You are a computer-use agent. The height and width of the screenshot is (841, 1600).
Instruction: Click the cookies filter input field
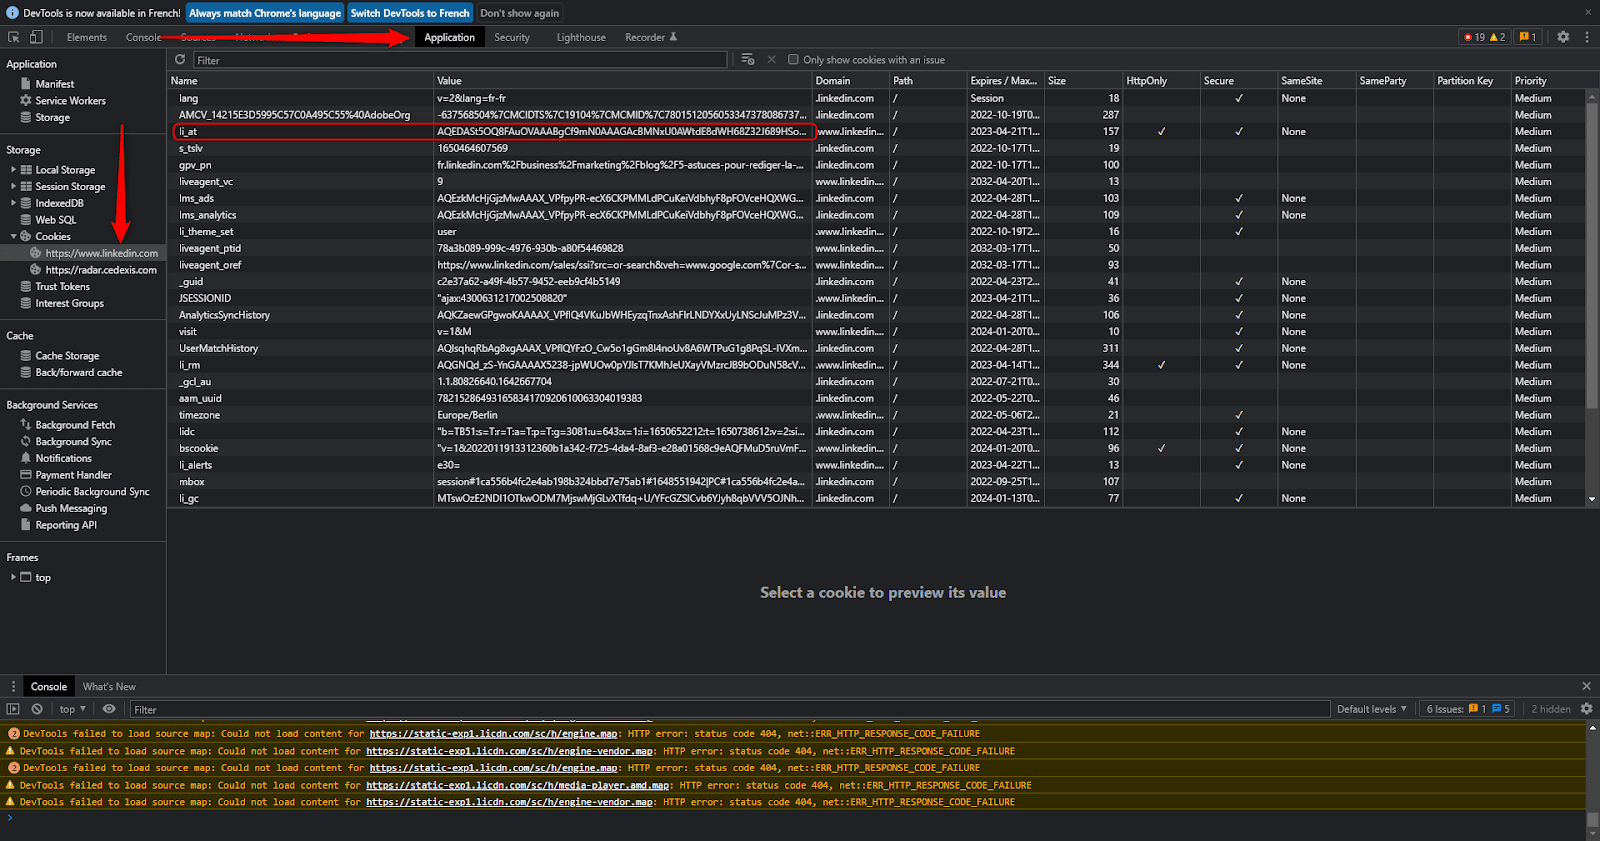coord(460,60)
